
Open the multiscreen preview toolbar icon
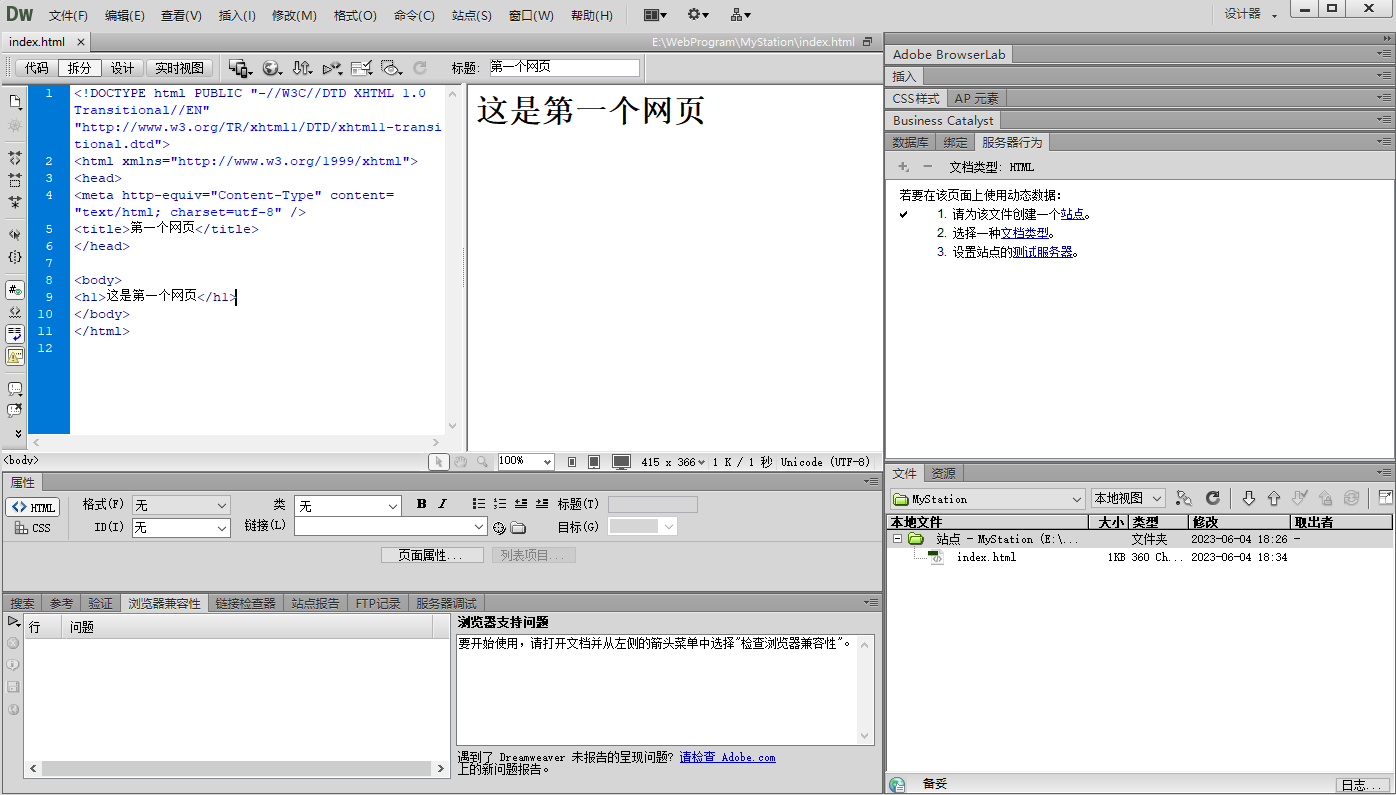[x=240, y=68]
